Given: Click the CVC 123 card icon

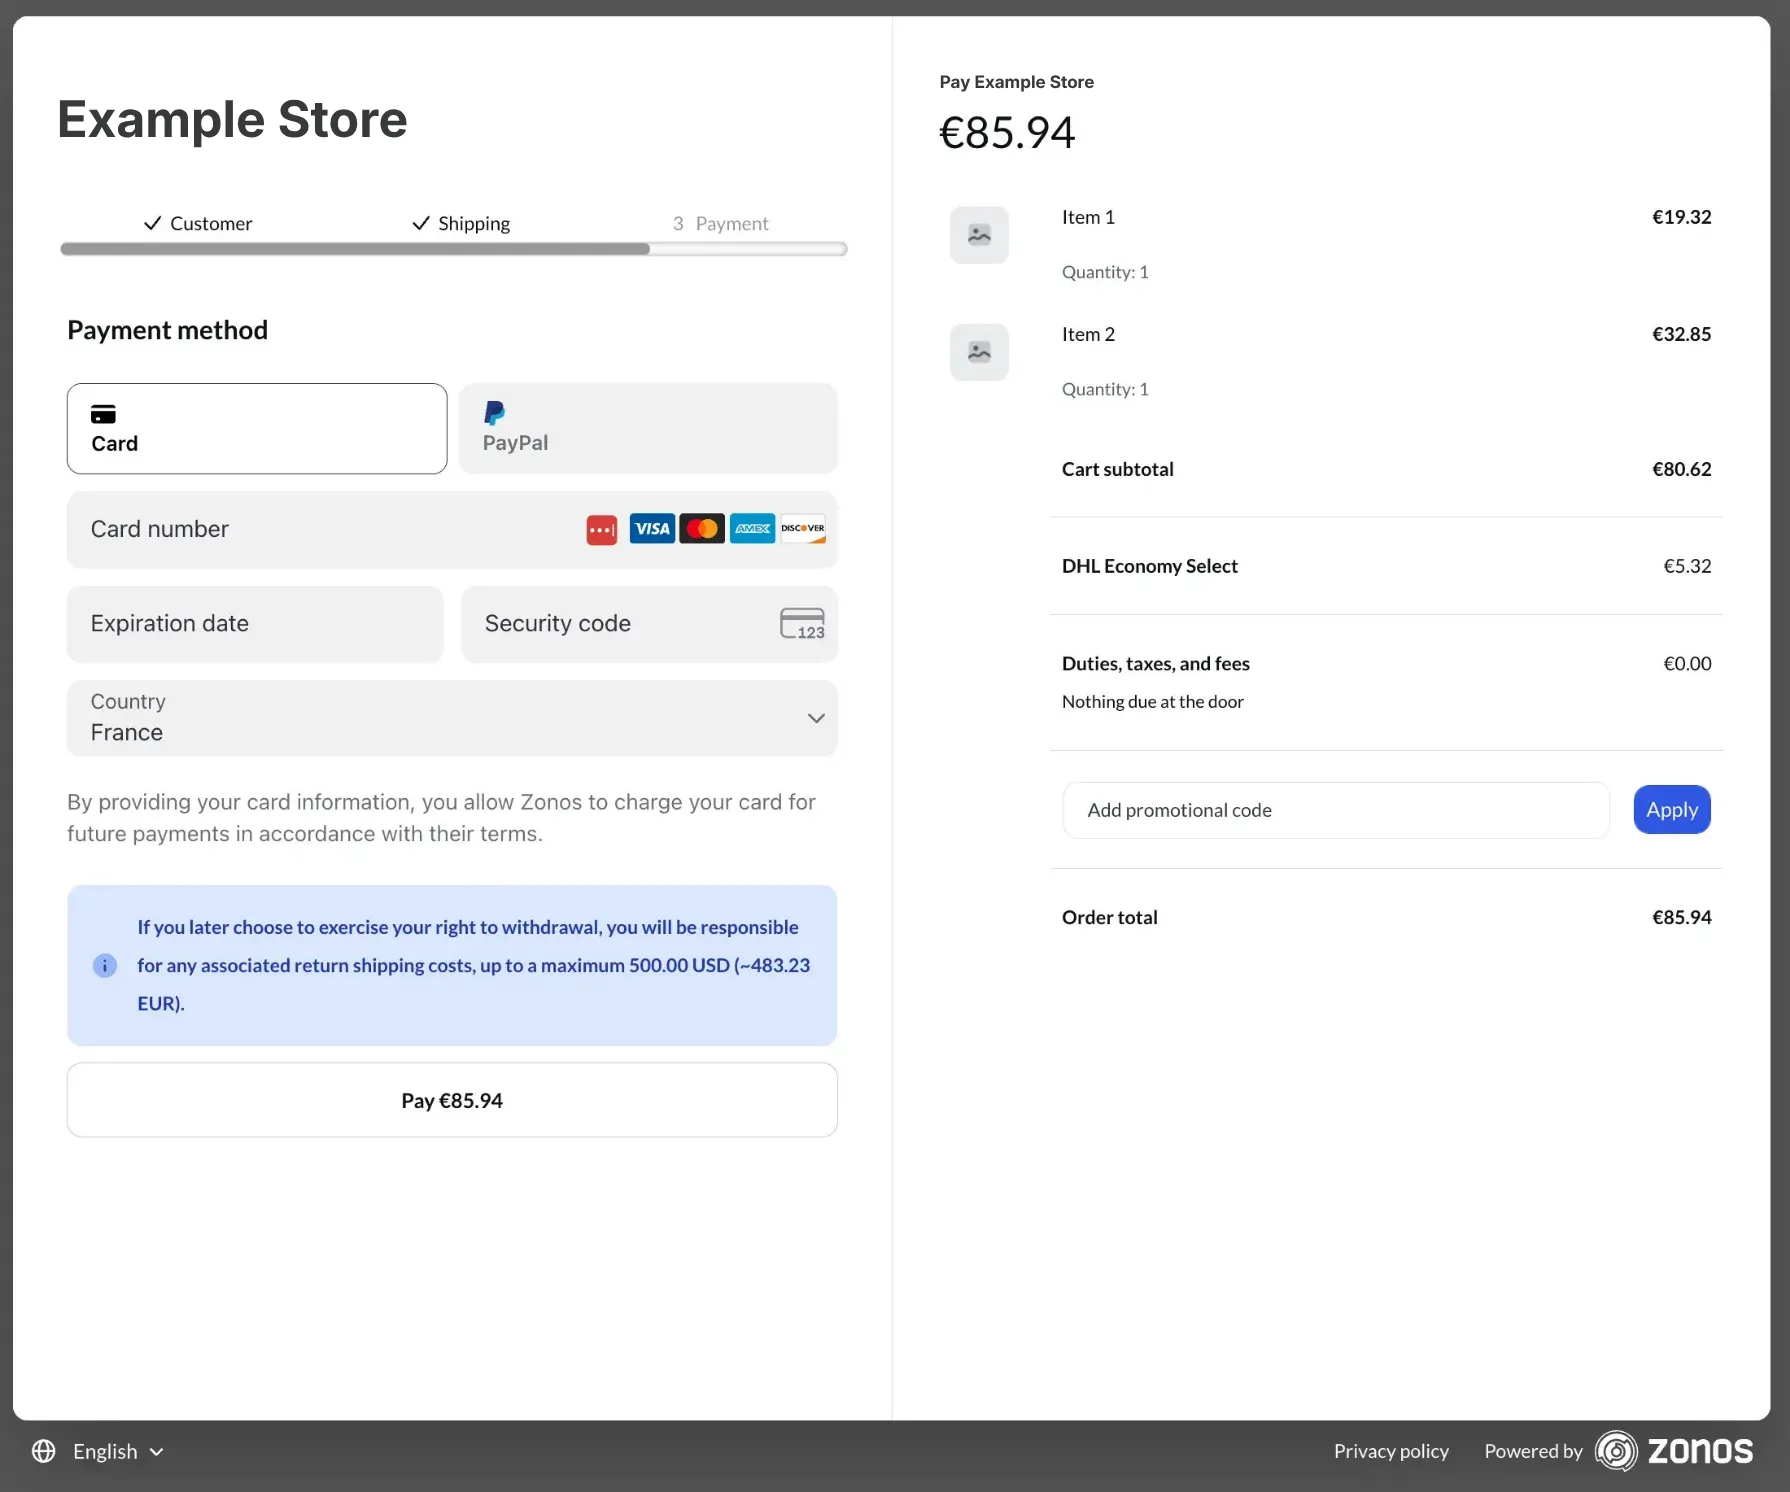Looking at the screenshot, I should click(x=802, y=624).
